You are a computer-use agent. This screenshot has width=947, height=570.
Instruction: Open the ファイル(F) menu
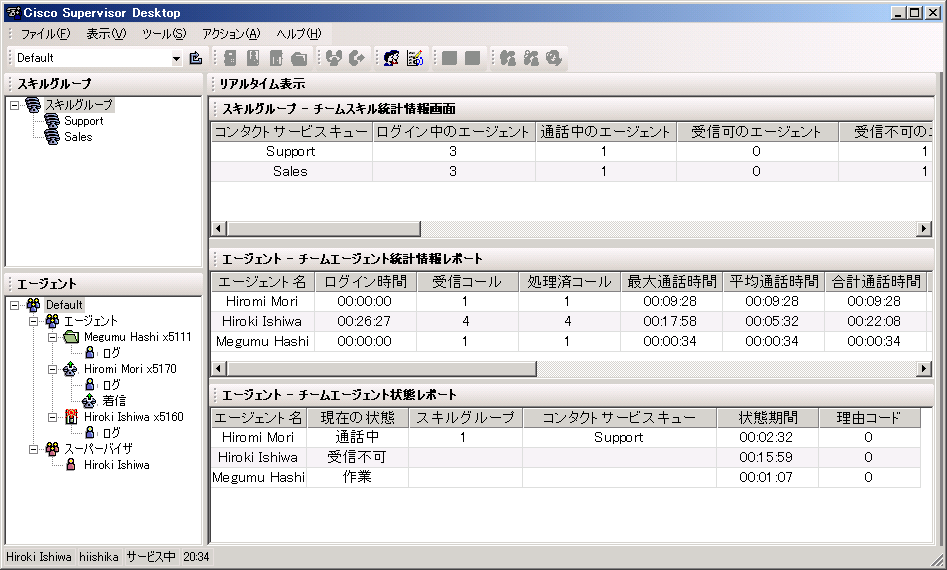coord(45,34)
